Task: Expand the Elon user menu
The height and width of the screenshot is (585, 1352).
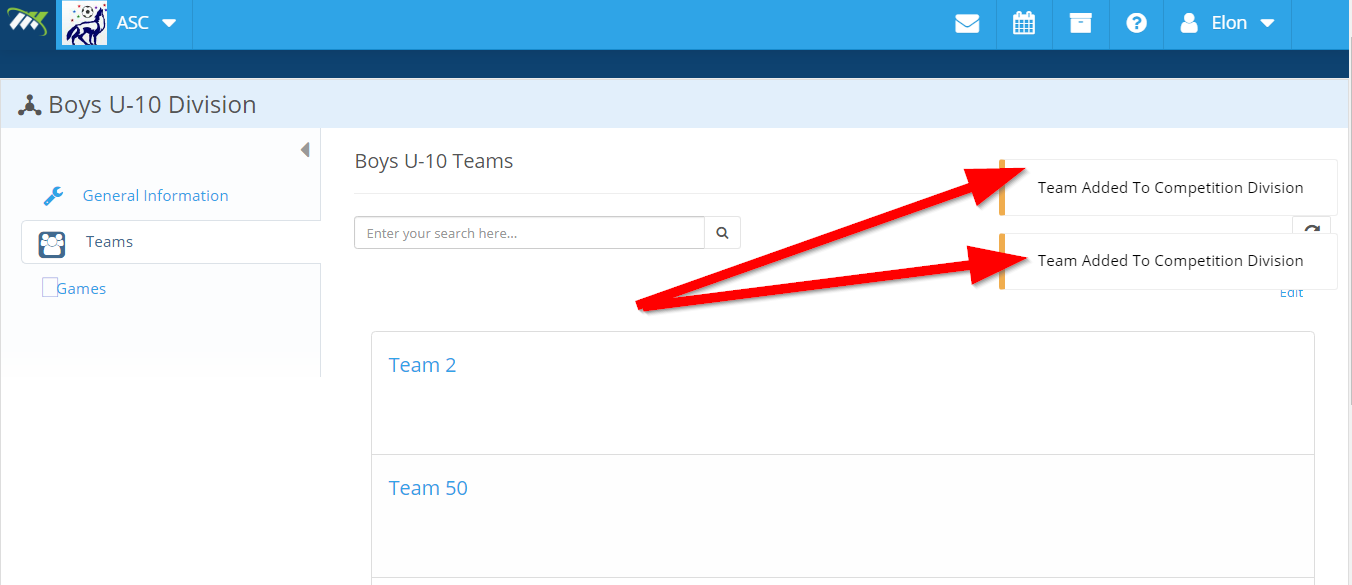Action: [1228, 23]
